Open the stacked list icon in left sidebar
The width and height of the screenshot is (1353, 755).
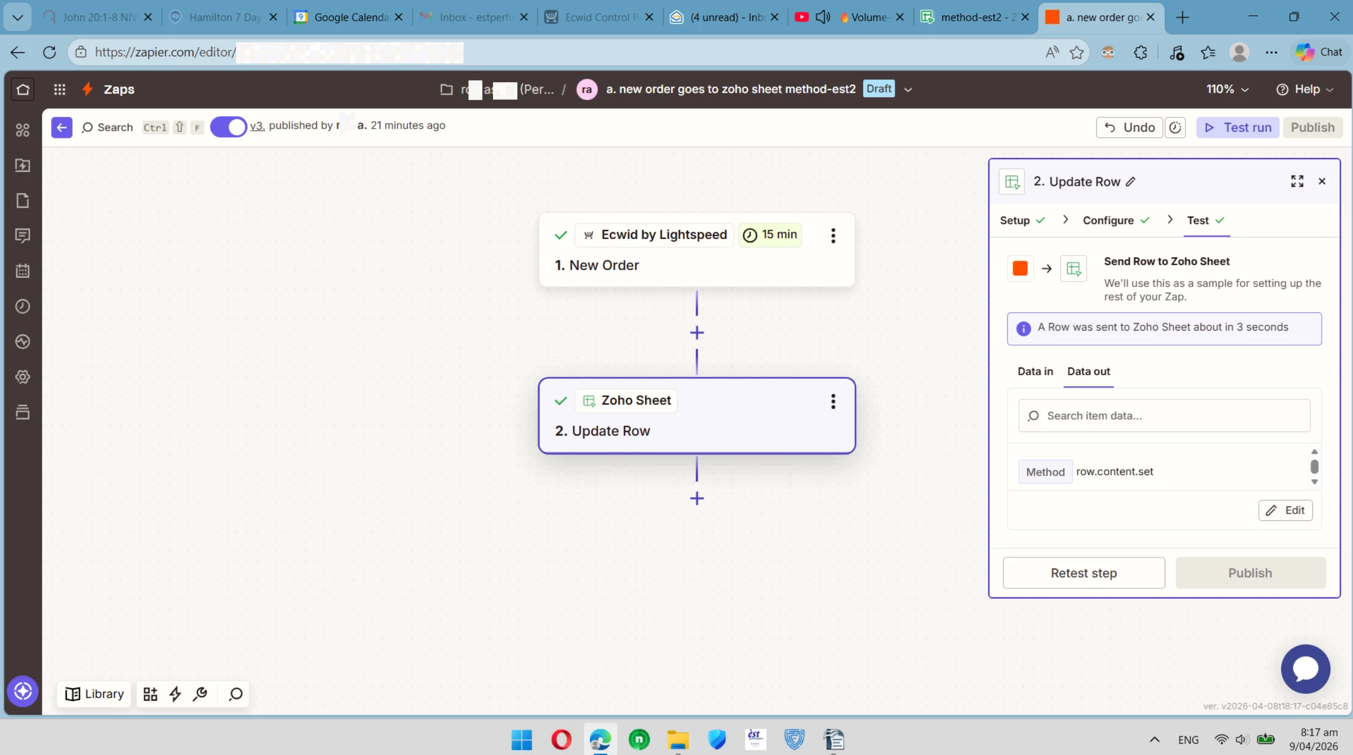point(23,412)
